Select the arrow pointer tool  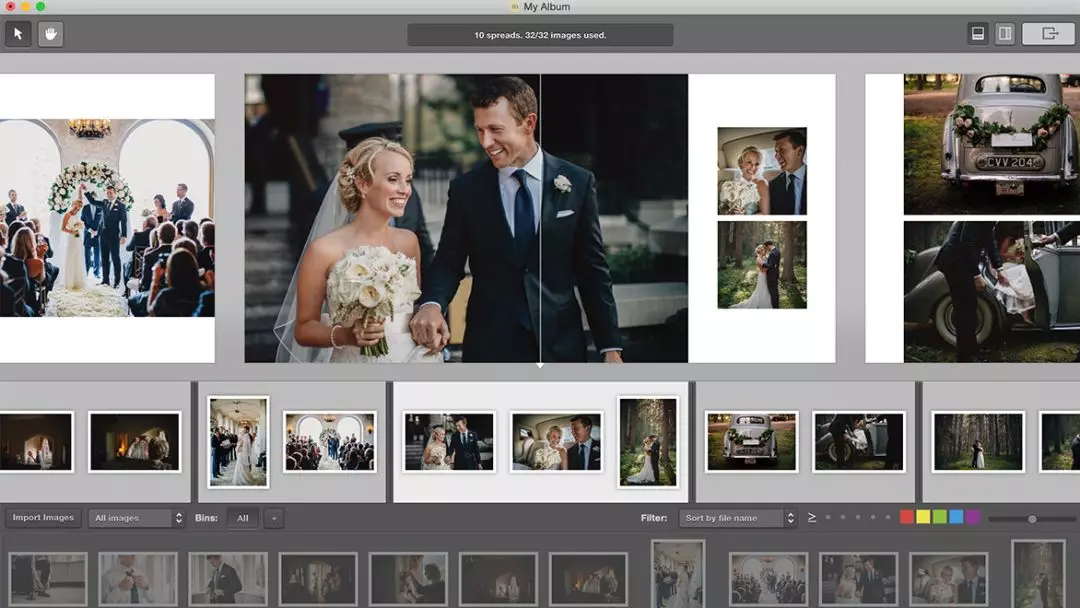pos(18,34)
